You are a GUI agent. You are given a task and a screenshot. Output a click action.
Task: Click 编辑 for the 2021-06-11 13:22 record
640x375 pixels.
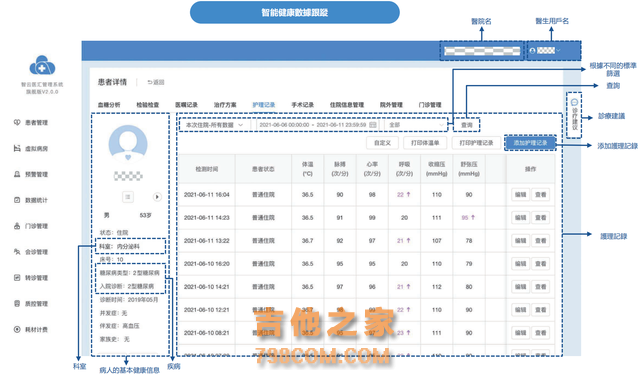click(520, 241)
